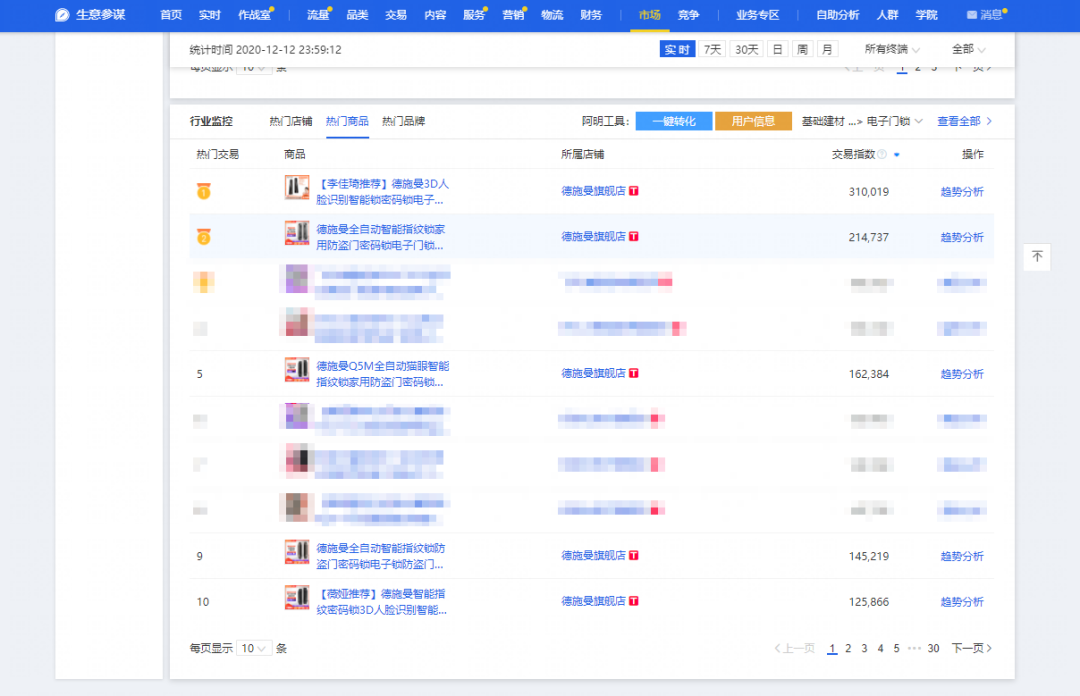This screenshot has width=1080, height=696.
Task: Open 趋势分析 for 145,219 row
Action: pos(962,556)
